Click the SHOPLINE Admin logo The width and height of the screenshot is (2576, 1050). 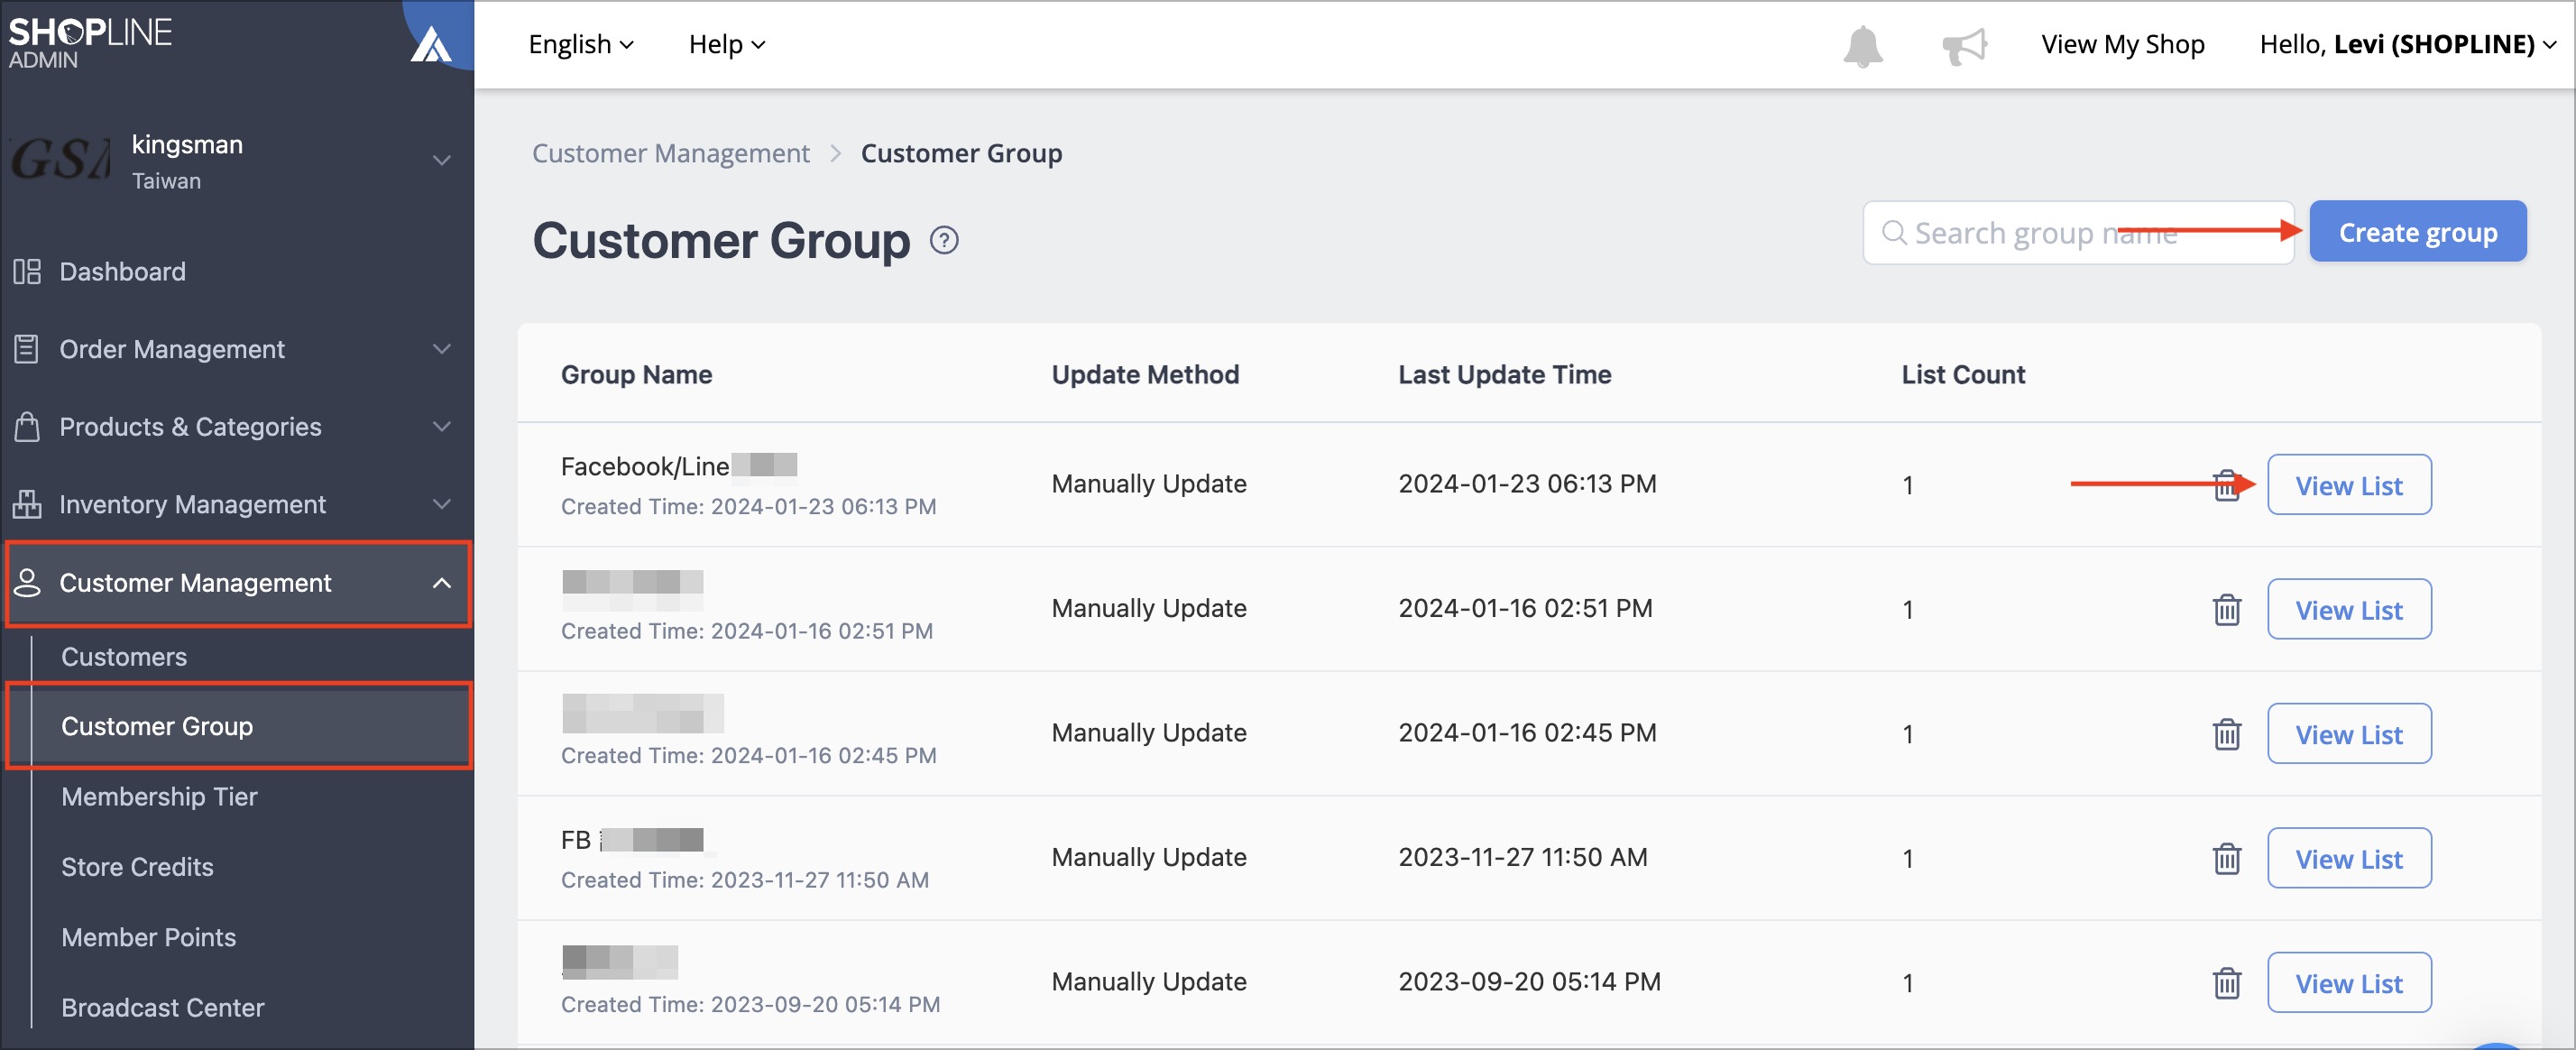[x=90, y=43]
